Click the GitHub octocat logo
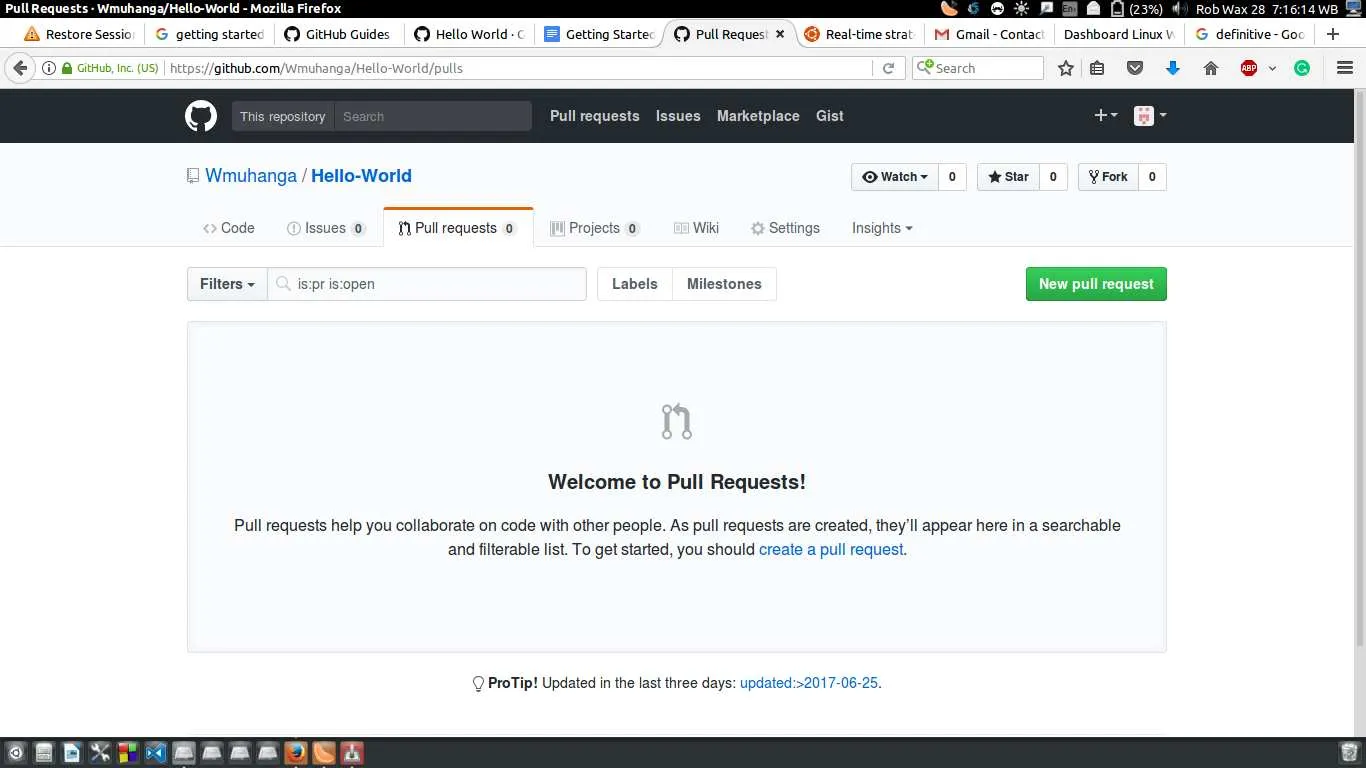 pos(200,115)
